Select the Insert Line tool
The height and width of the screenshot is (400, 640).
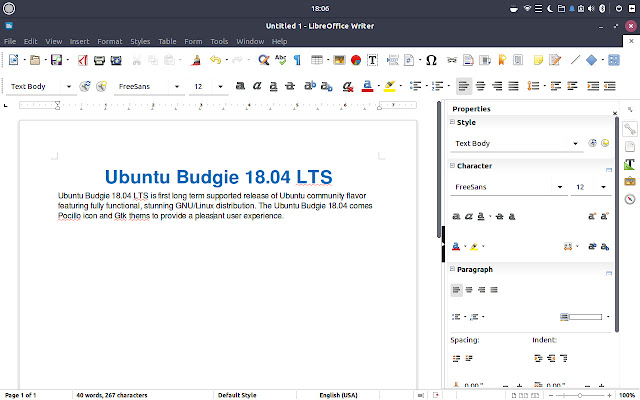tap(575, 60)
